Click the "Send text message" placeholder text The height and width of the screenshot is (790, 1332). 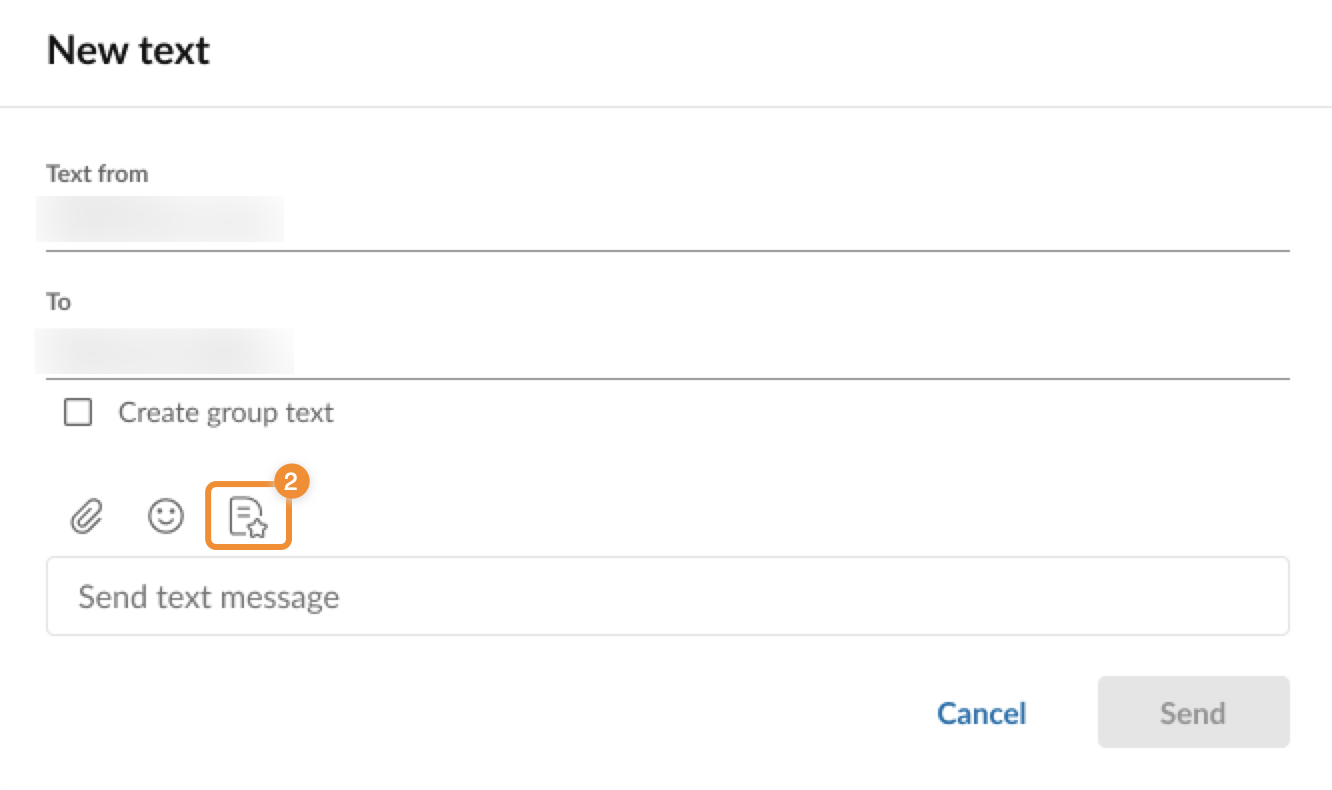[x=209, y=597]
